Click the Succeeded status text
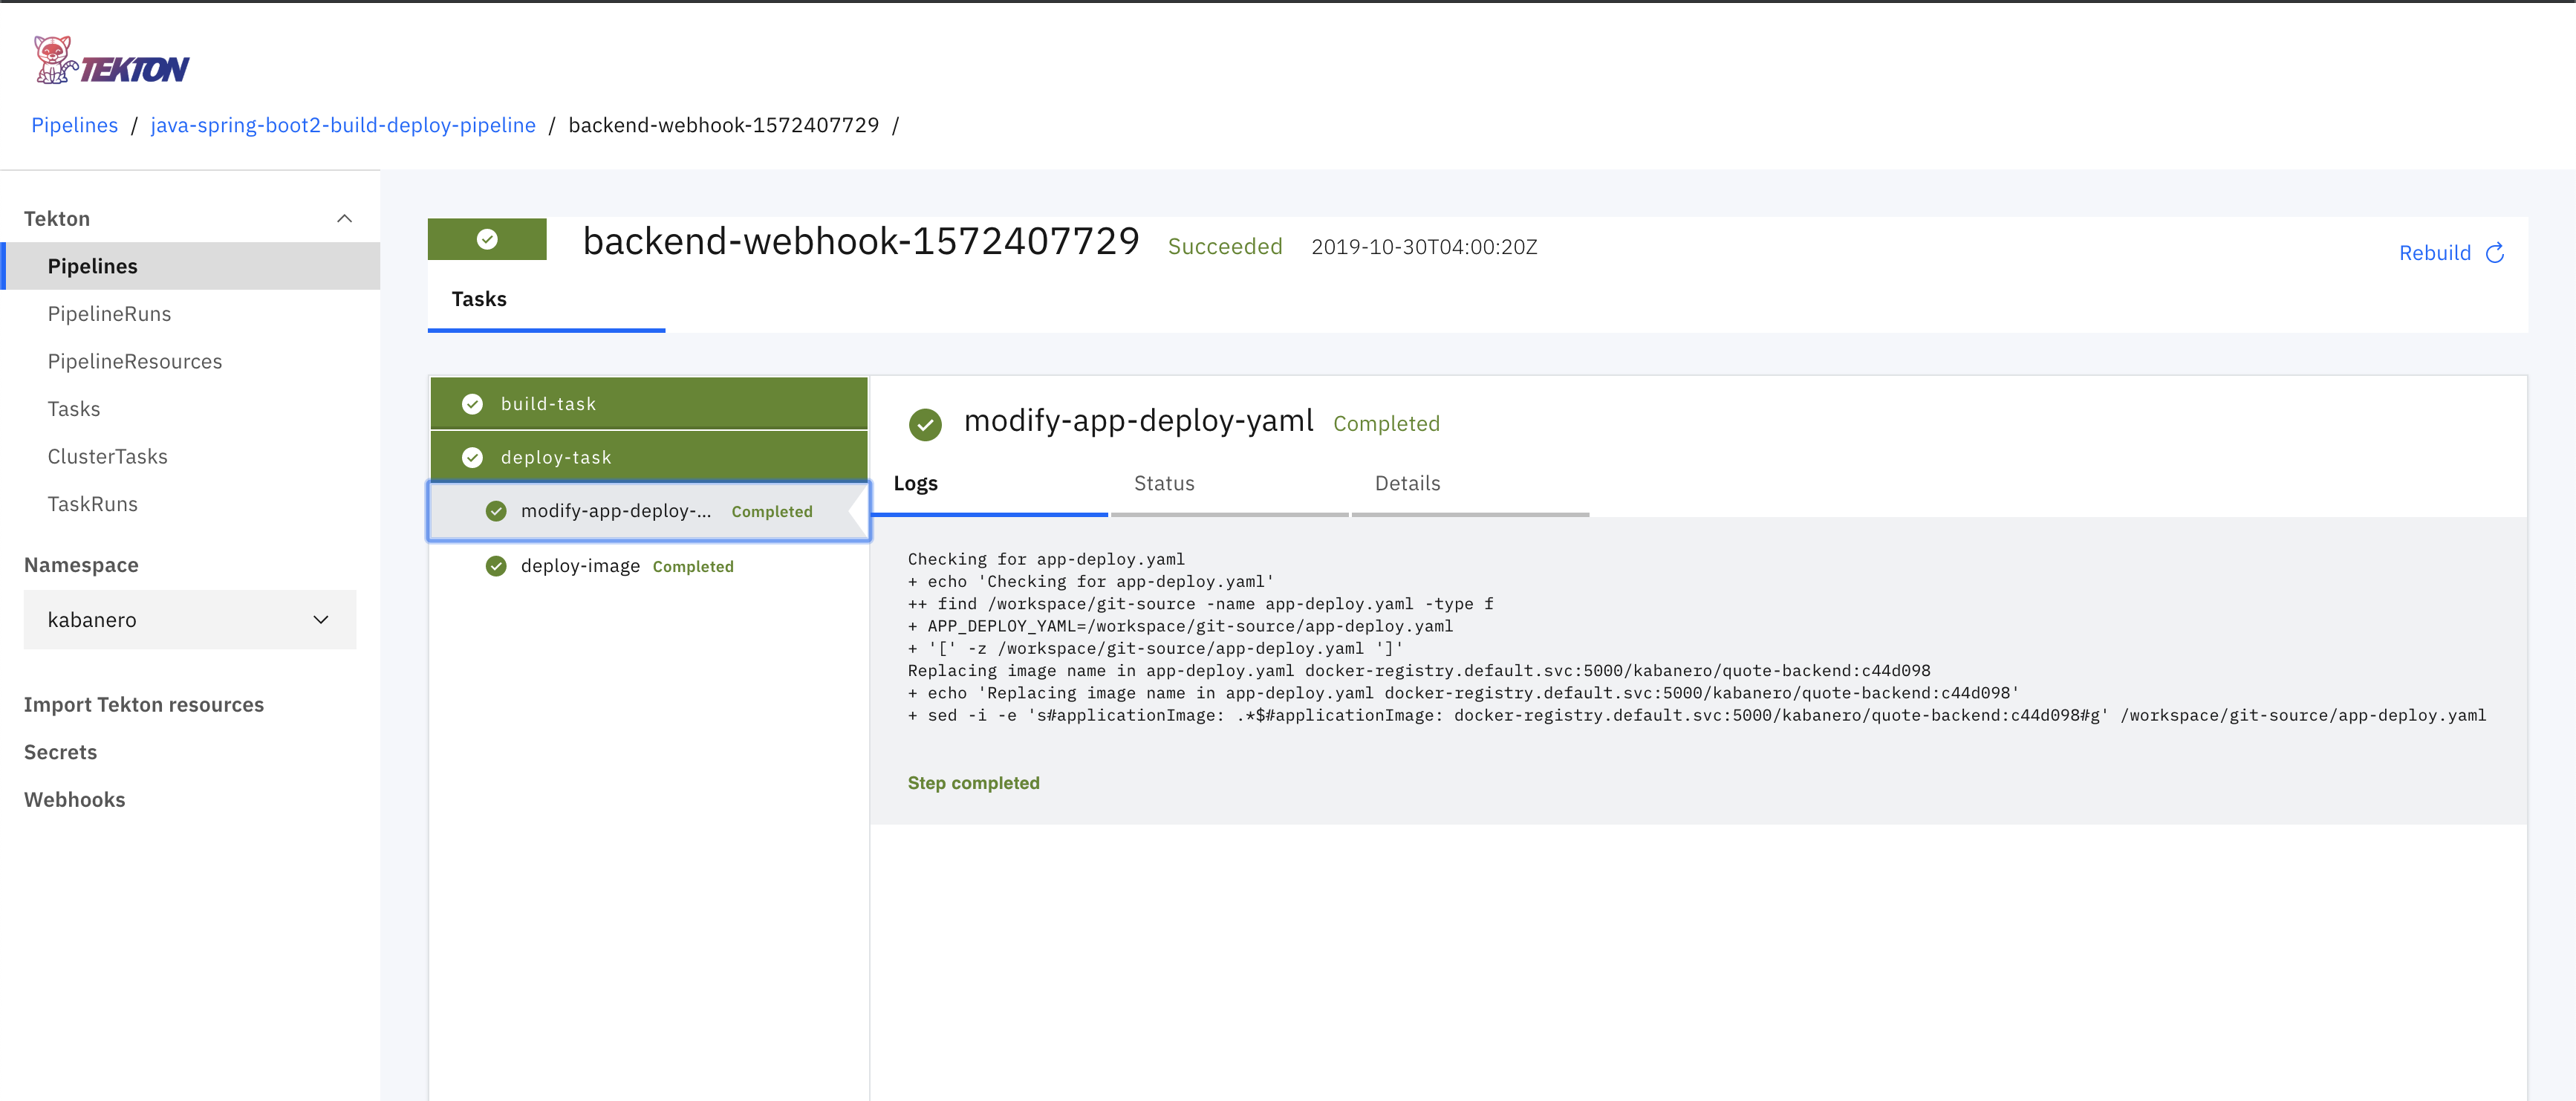The height and width of the screenshot is (1101, 2576). (x=1225, y=247)
